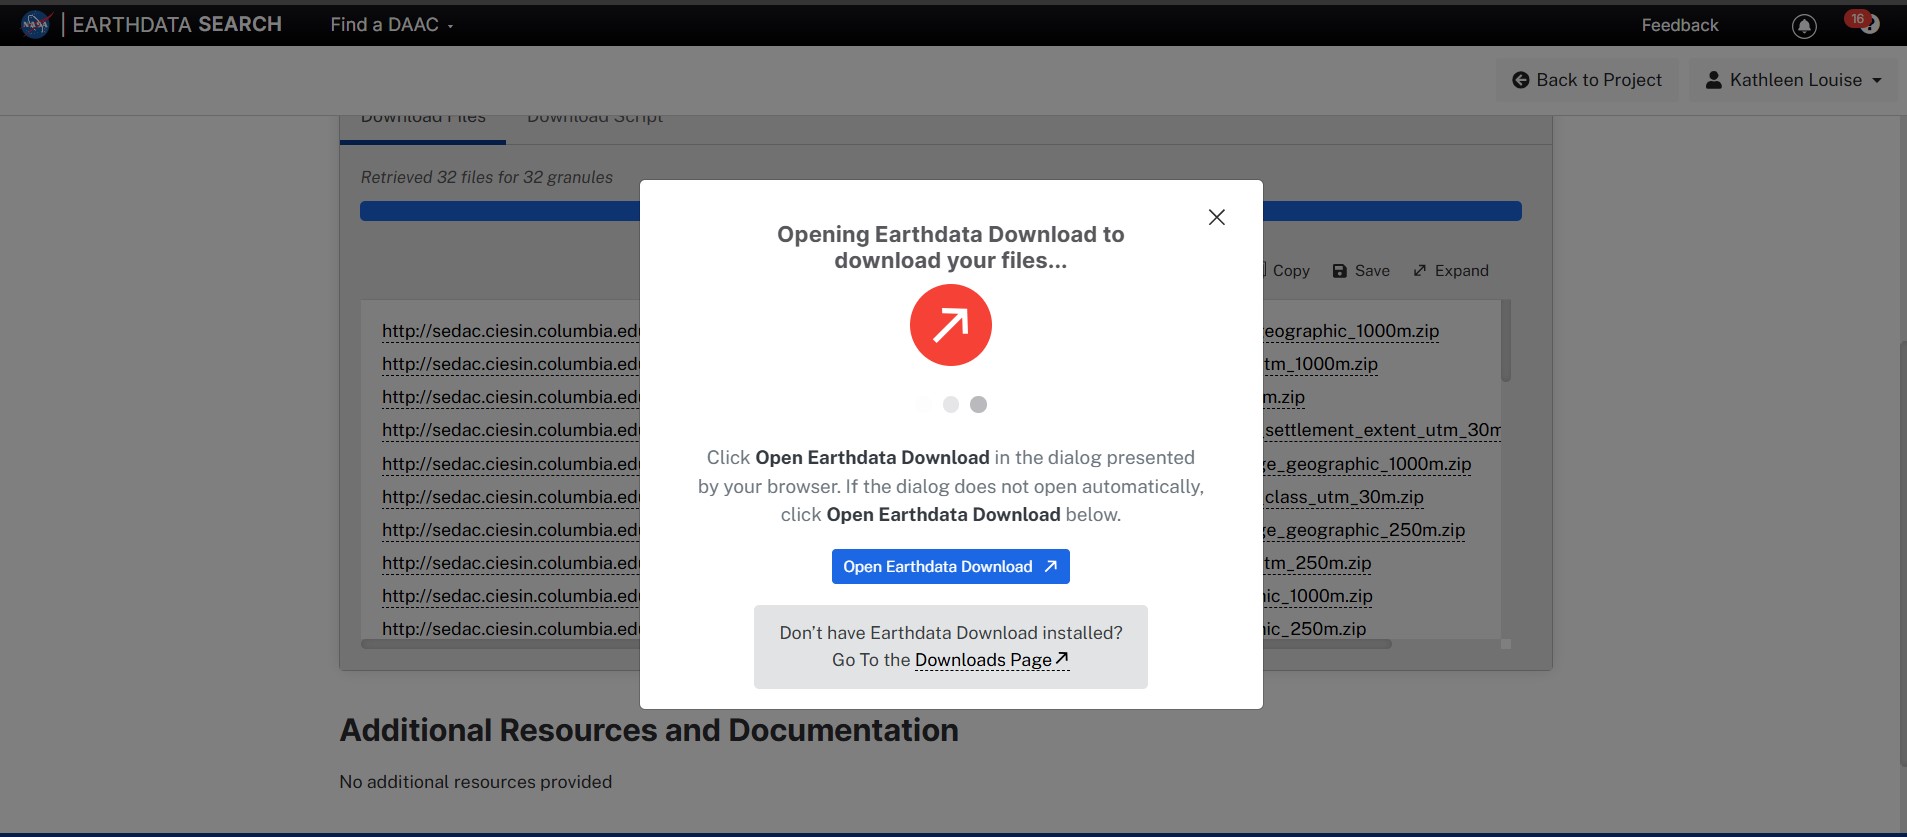Open the Earthdata Search home link
This screenshot has width=1907, height=837.
click(x=177, y=24)
